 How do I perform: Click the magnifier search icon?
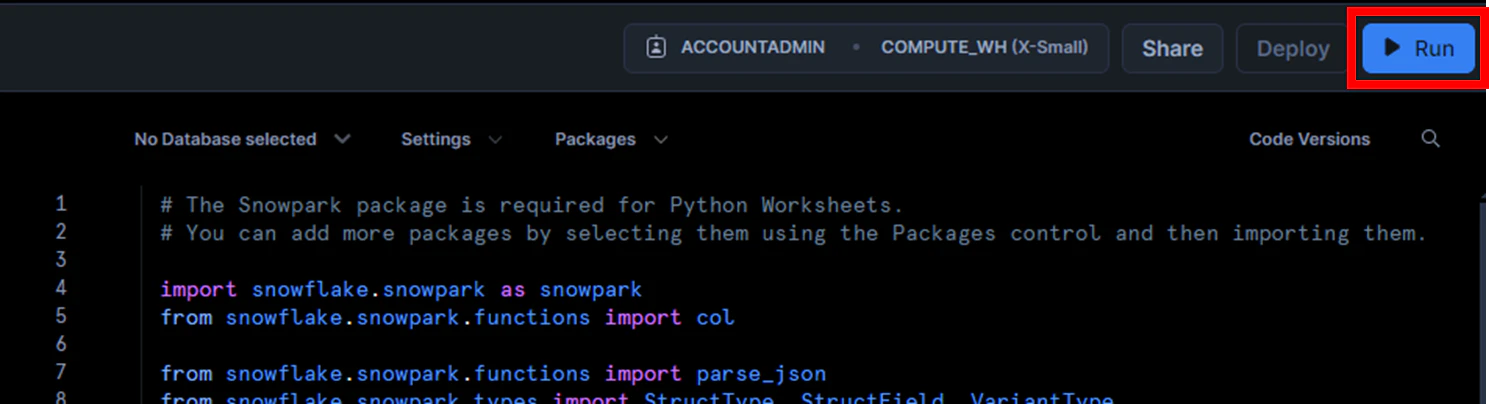[x=1430, y=138]
